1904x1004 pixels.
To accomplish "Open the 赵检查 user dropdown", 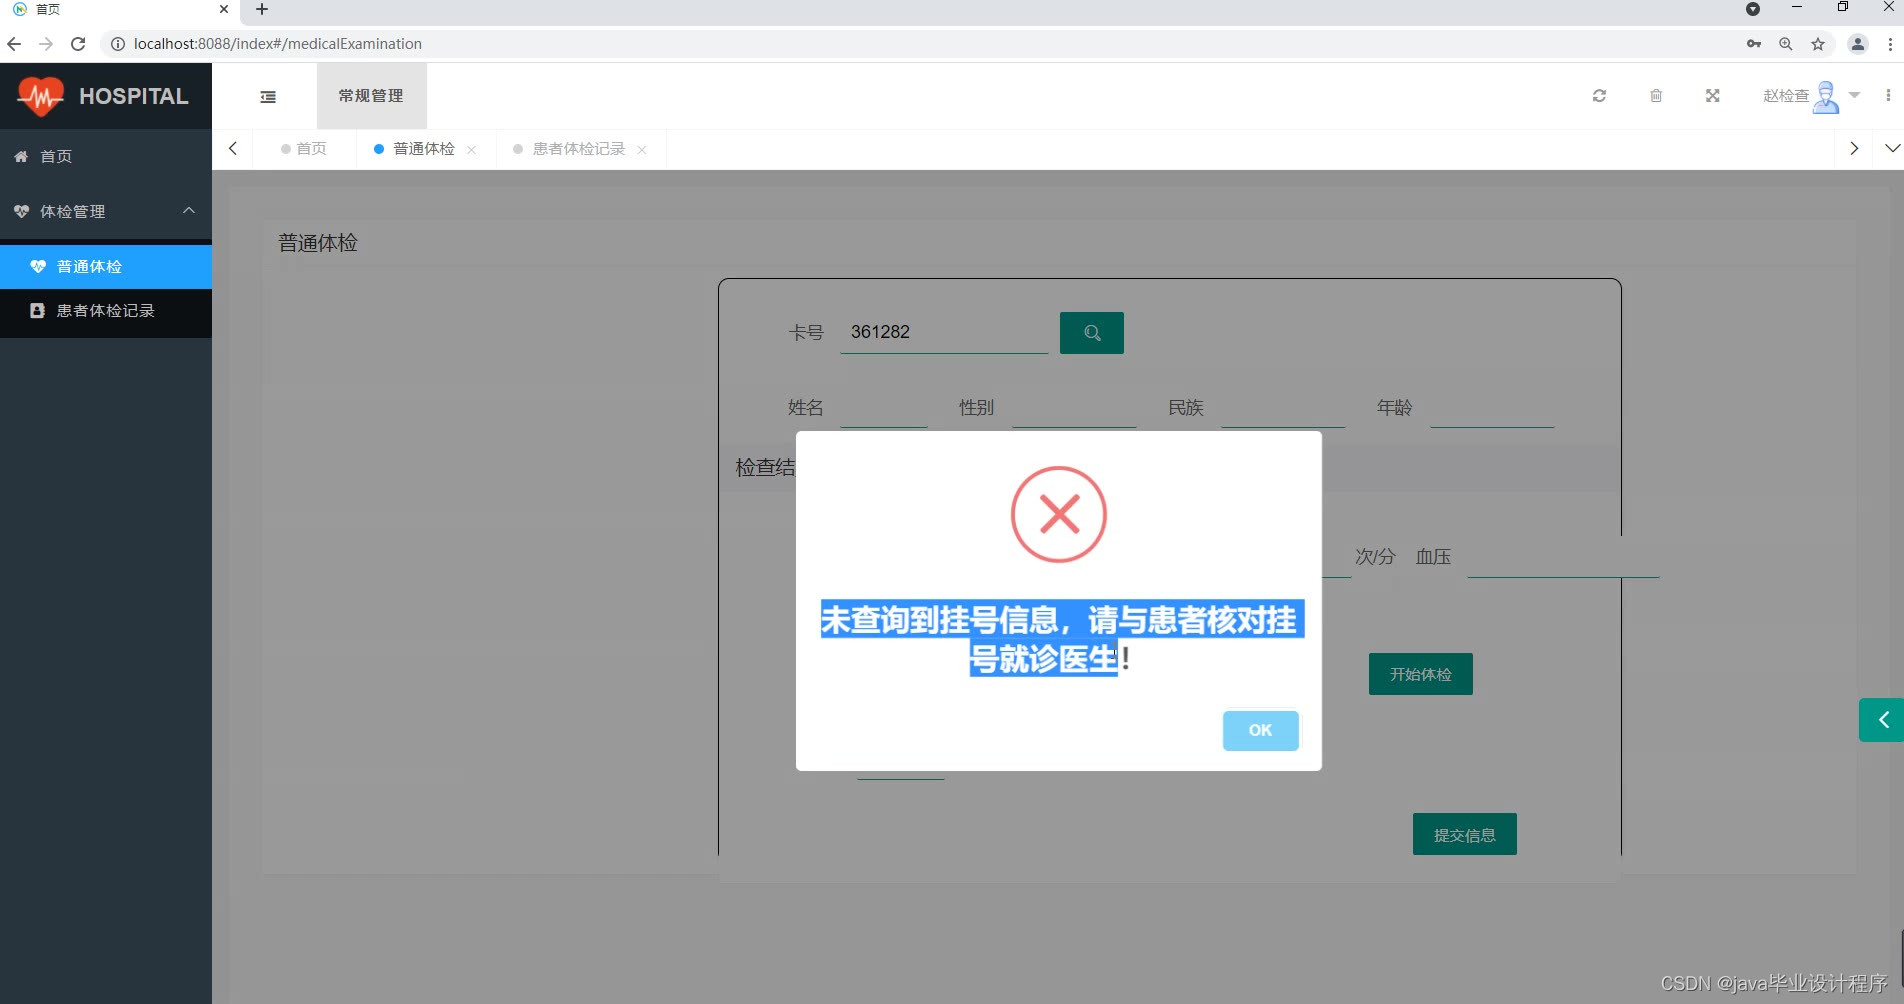I will pyautogui.click(x=1810, y=96).
